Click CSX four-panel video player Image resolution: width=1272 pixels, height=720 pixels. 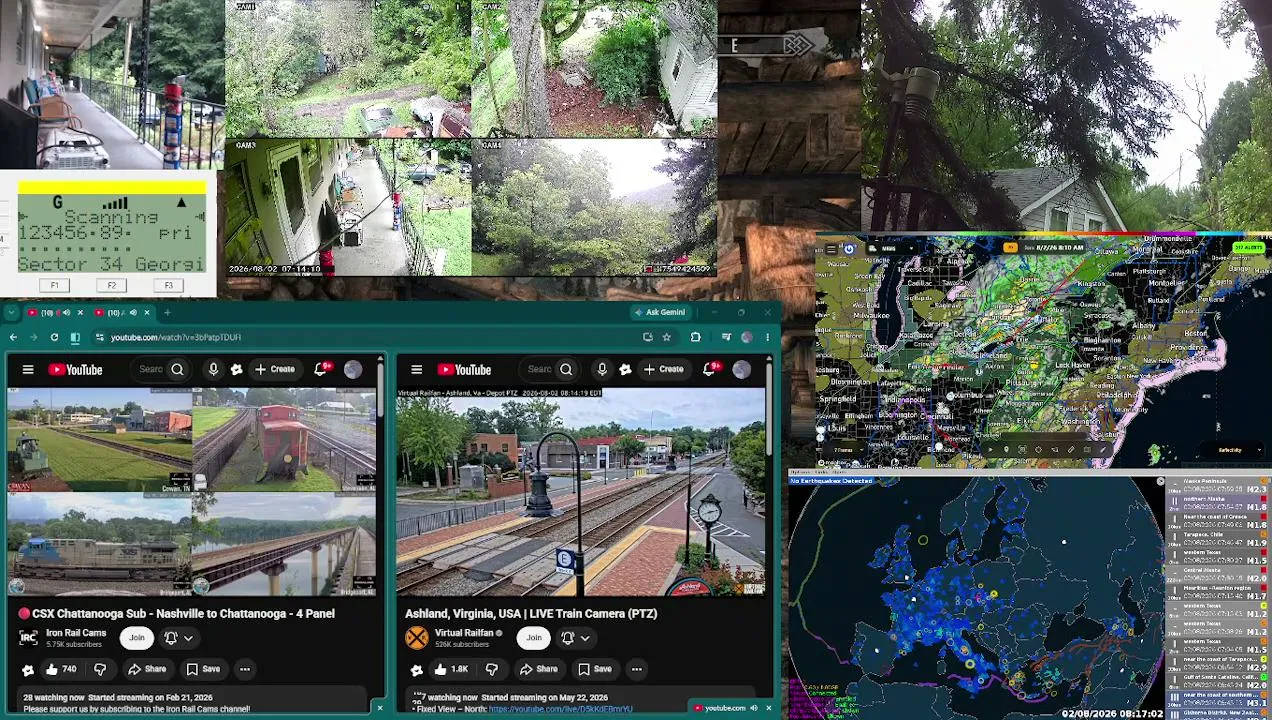click(192, 492)
